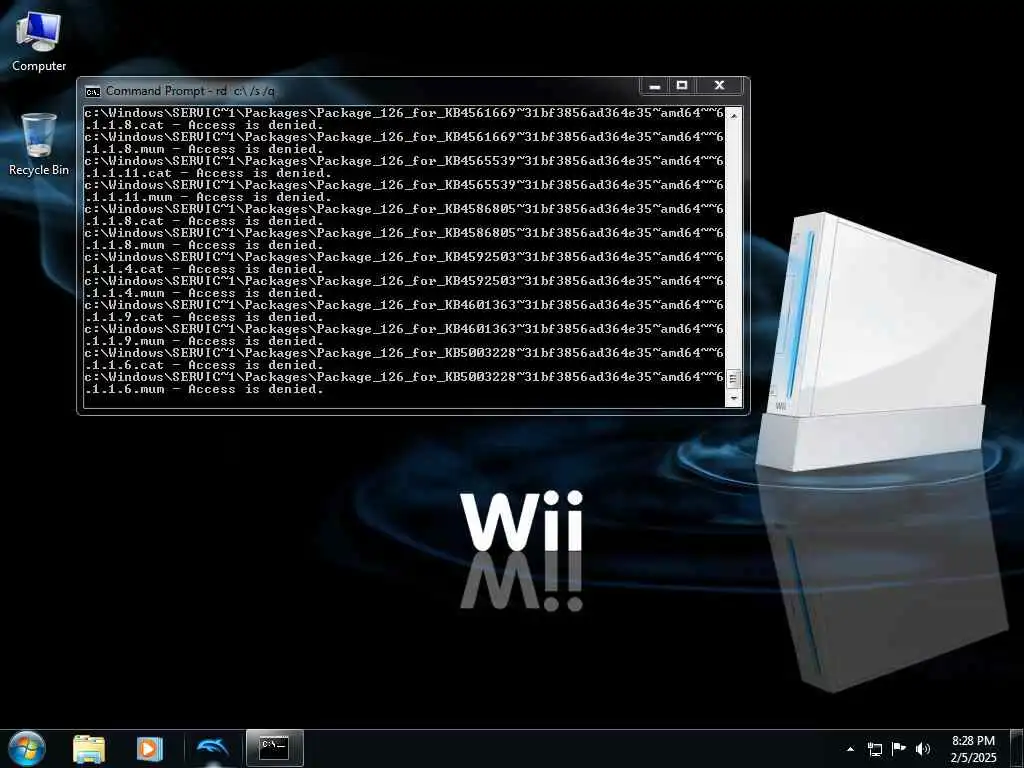Click ".1.1.11.cat - Access is denied." line
Viewport: 1024px width, 768px height.
pyautogui.click(x=208, y=173)
